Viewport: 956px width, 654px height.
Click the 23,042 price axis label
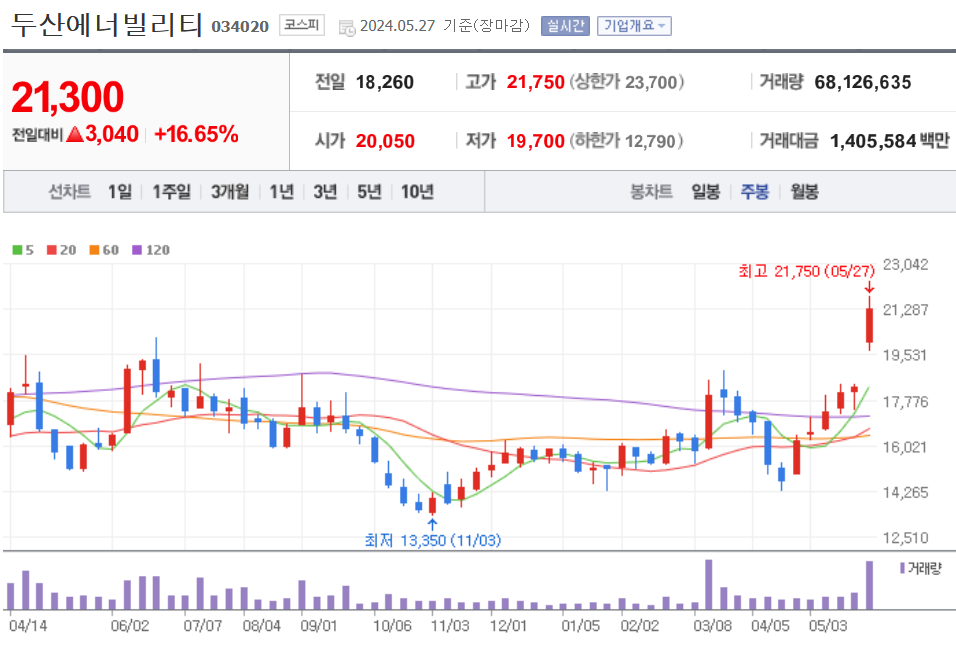point(905,265)
